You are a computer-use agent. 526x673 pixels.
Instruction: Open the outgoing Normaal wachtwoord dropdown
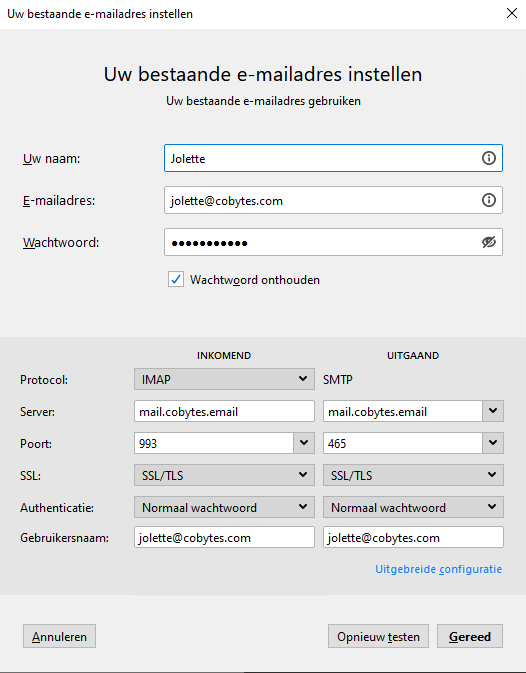click(x=413, y=507)
